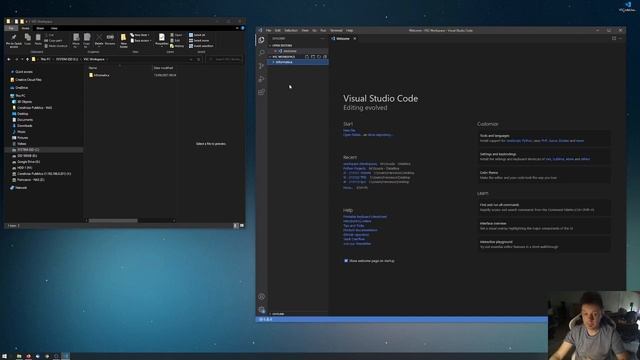Click Split Editor icon in VS Code
Viewport: 640px width, 360px height.
(x=614, y=38)
